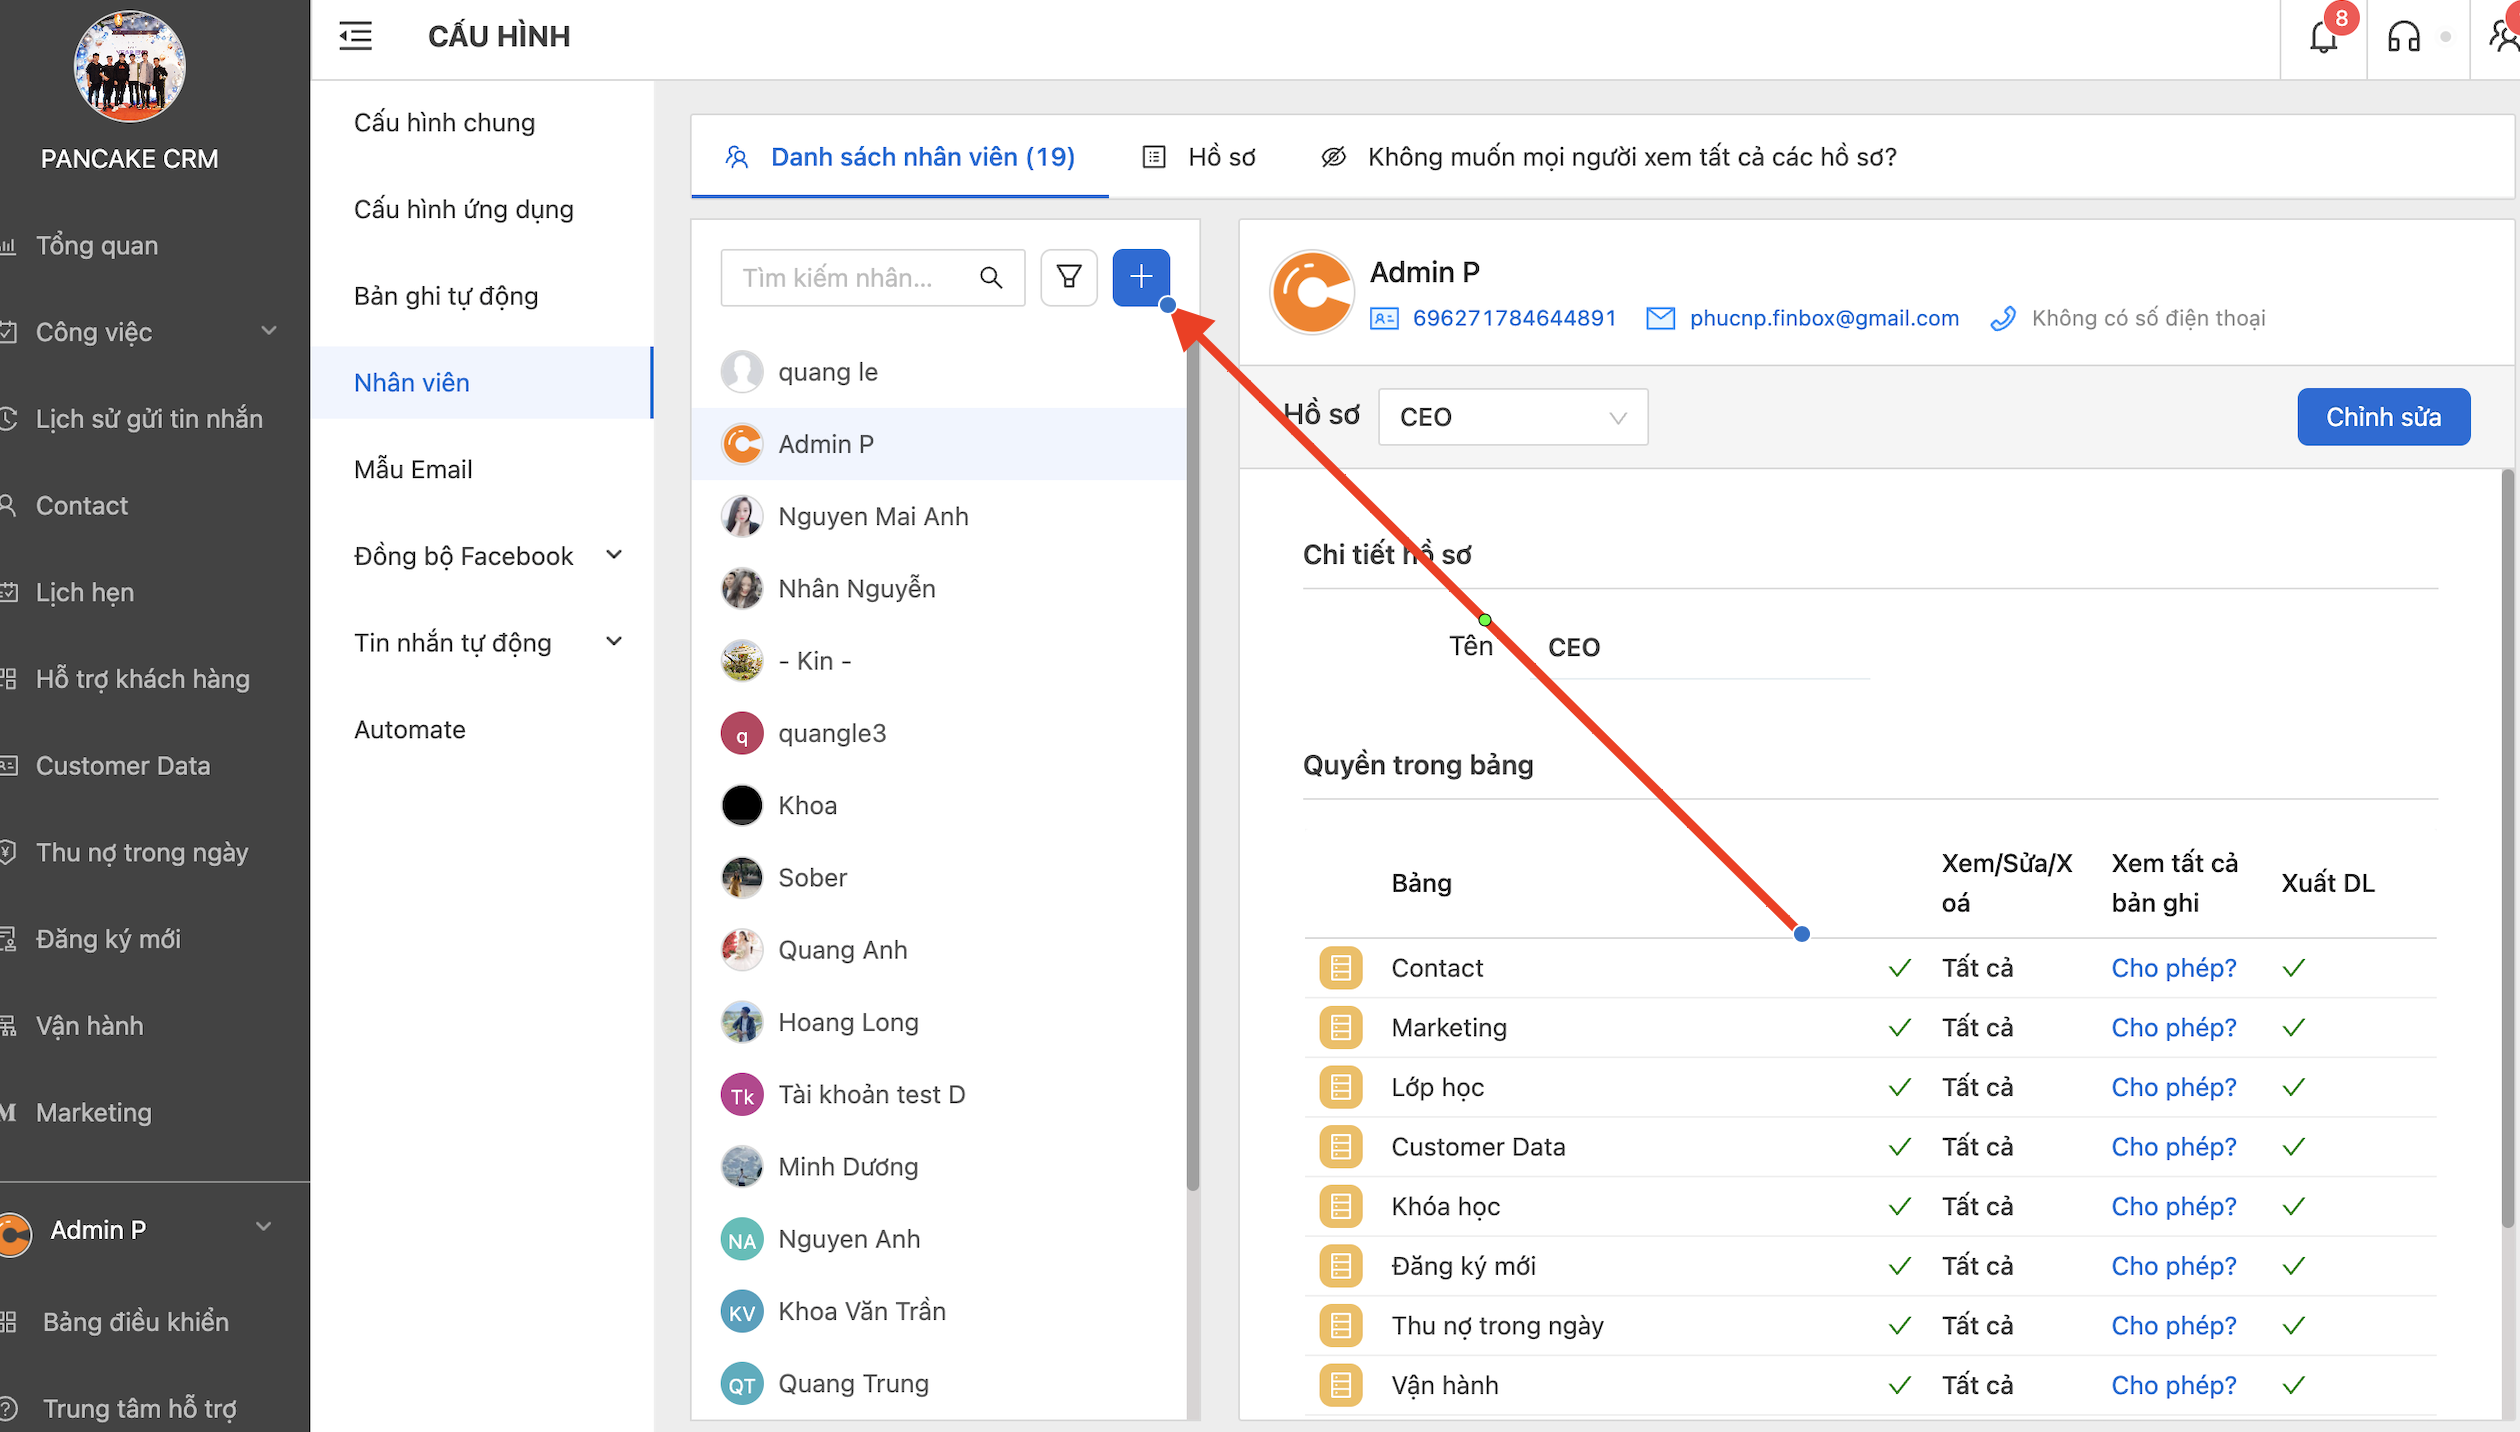Open the CEO profile dropdown
Image resolution: width=2520 pixels, height=1432 pixels.
[1512, 417]
